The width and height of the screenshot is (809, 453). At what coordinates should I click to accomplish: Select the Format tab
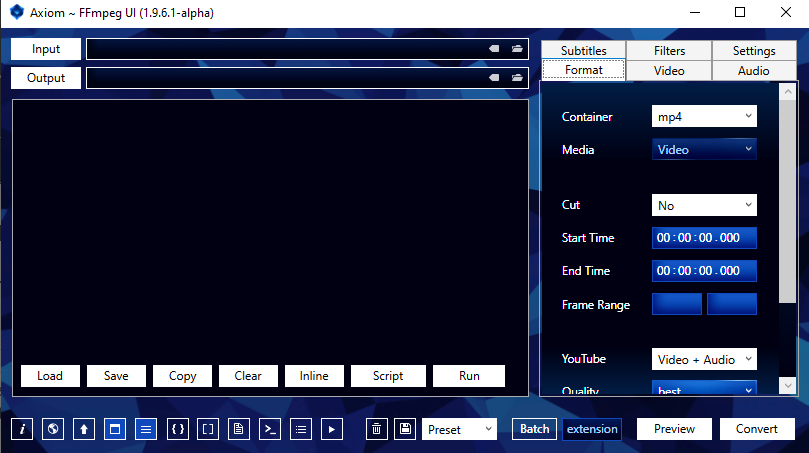584,70
